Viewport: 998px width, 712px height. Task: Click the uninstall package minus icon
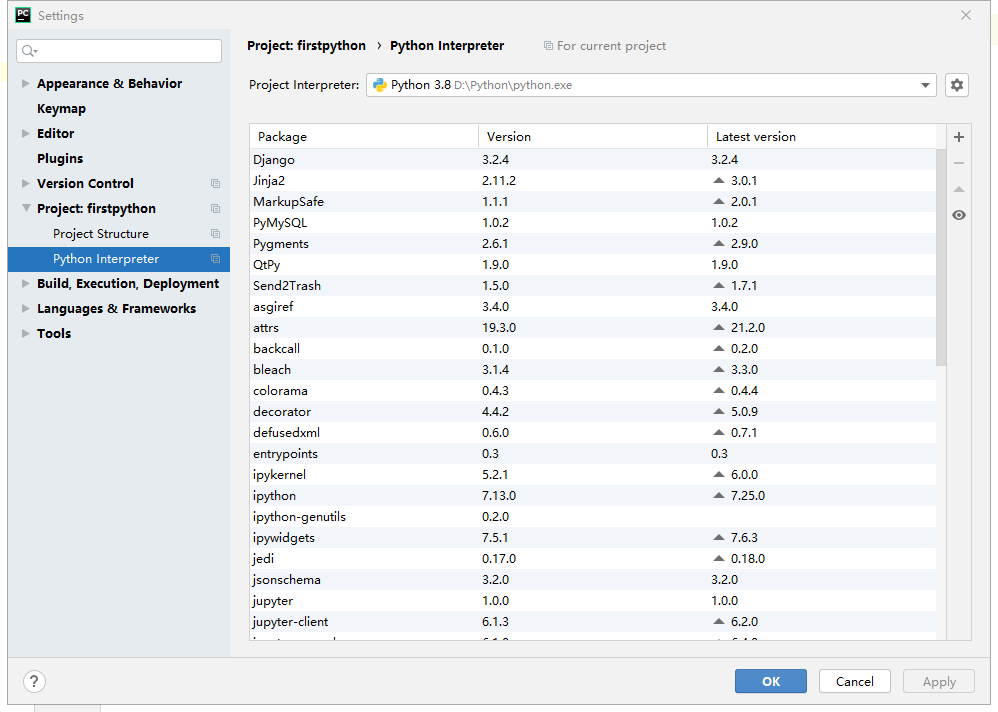(959, 163)
